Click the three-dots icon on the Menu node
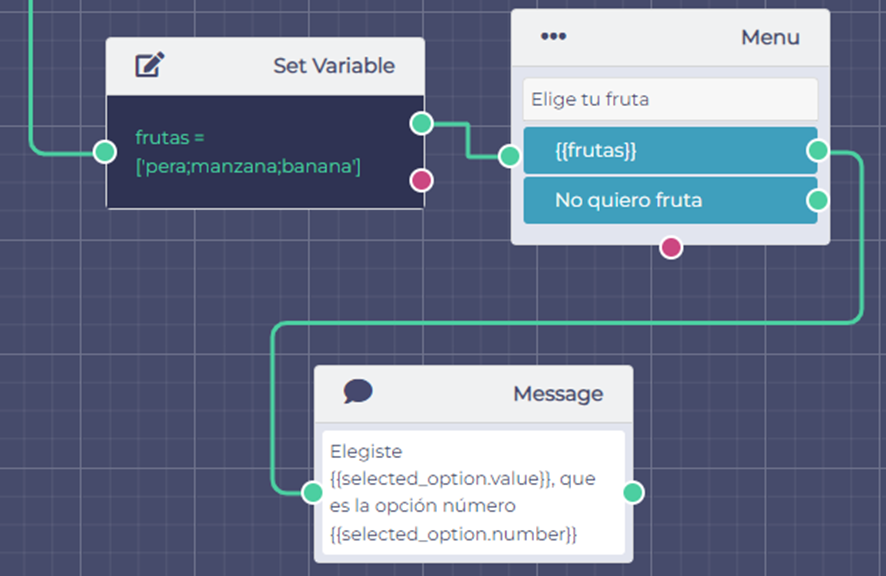The image size is (886, 576). [x=553, y=37]
